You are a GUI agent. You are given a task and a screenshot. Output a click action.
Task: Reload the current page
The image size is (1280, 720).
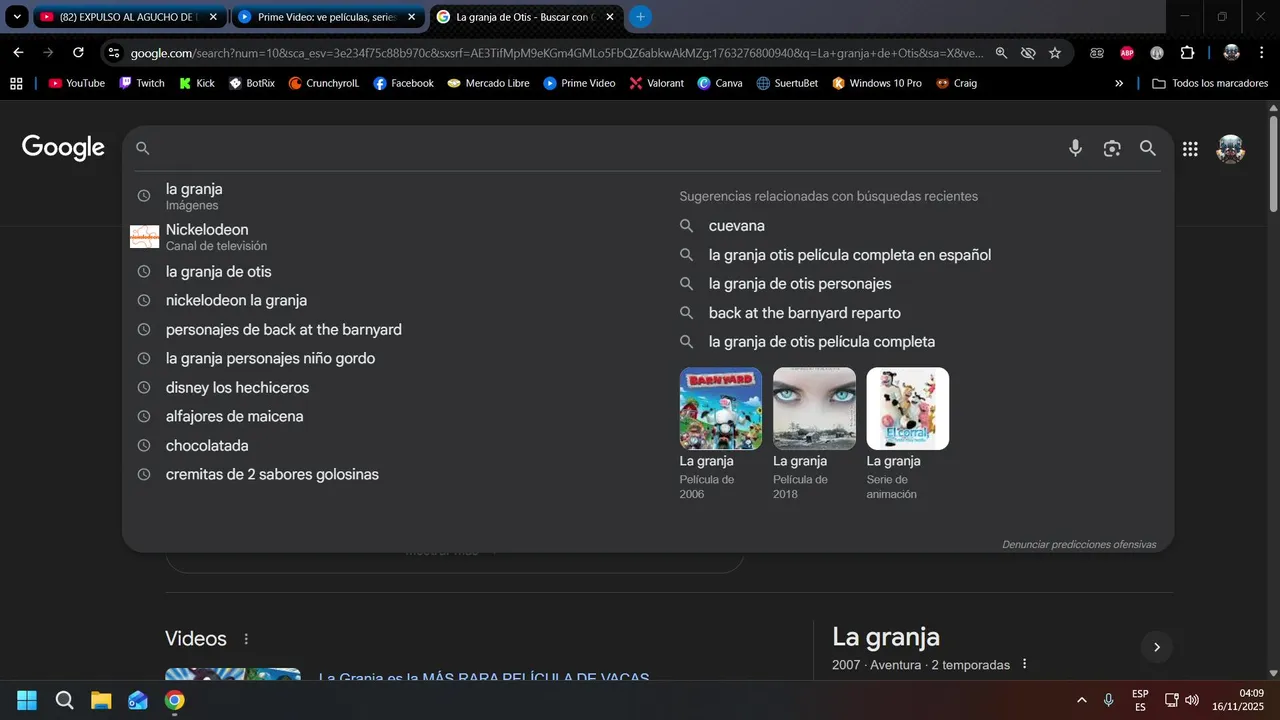tap(78, 53)
